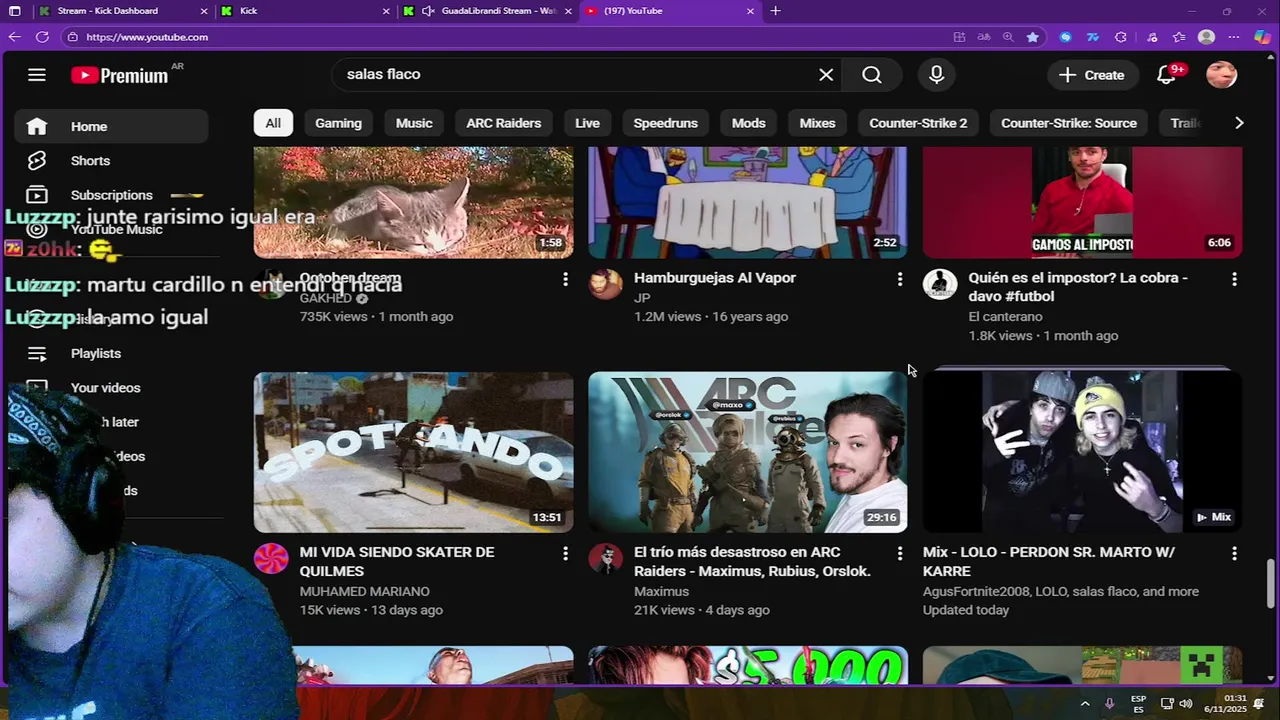Open the YouTube account avatar menu
This screenshot has width=1280, height=720.
pyautogui.click(x=1221, y=75)
